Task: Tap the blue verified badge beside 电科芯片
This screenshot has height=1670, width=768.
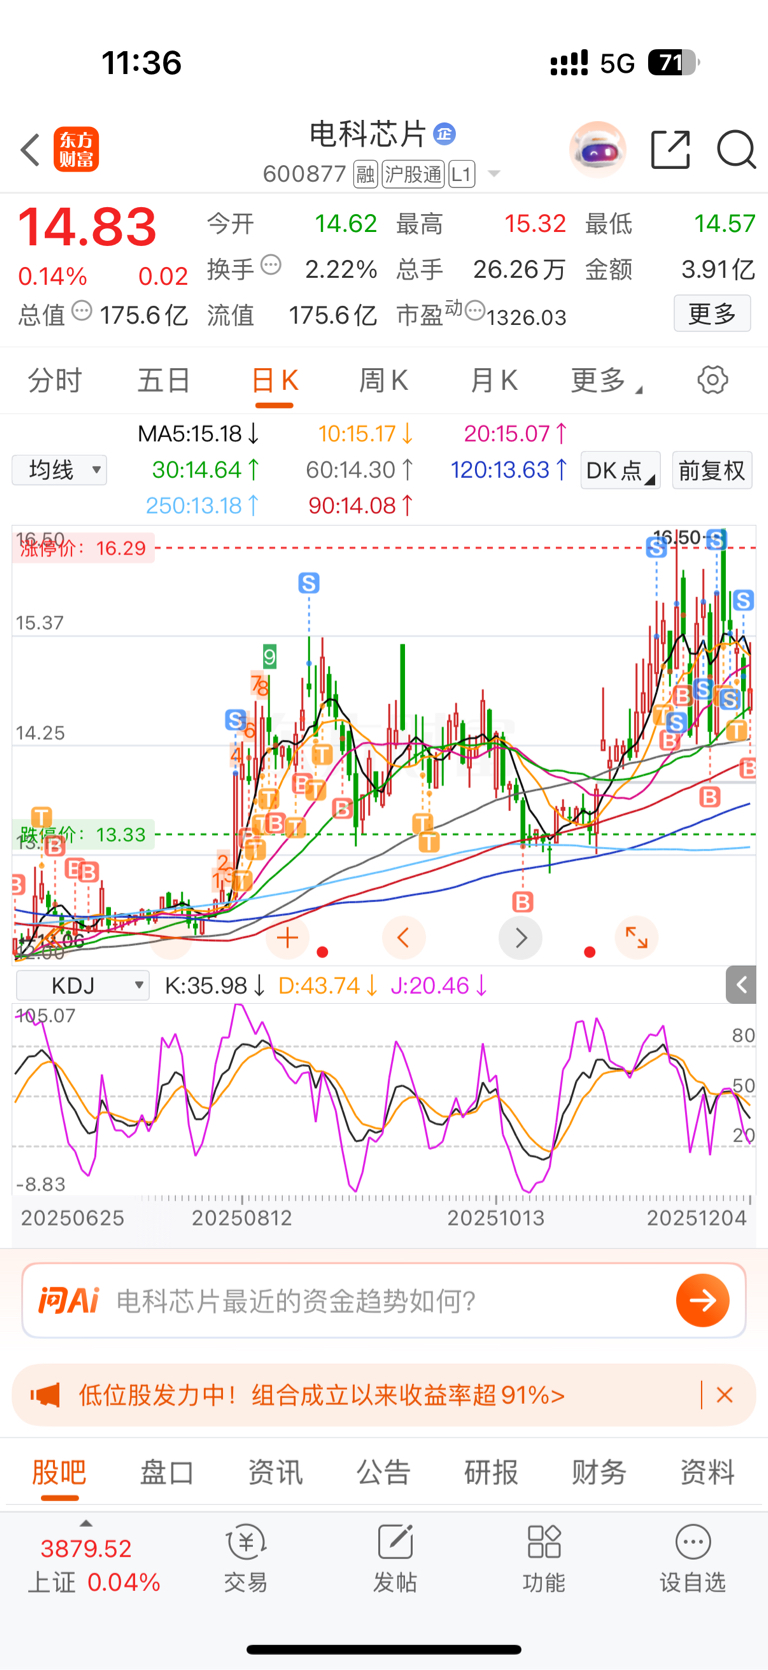Action: (445, 133)
